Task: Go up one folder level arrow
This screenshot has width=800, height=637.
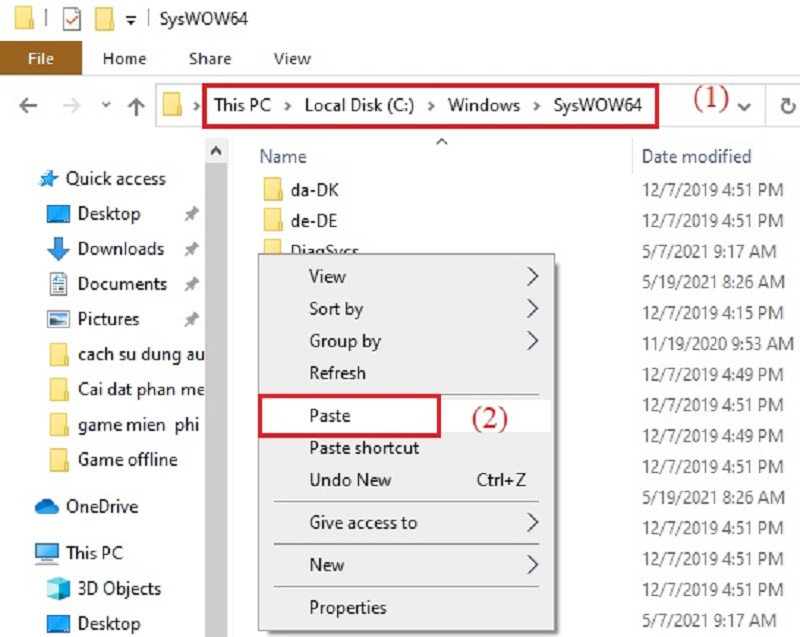Action: (x=136, y=106)
